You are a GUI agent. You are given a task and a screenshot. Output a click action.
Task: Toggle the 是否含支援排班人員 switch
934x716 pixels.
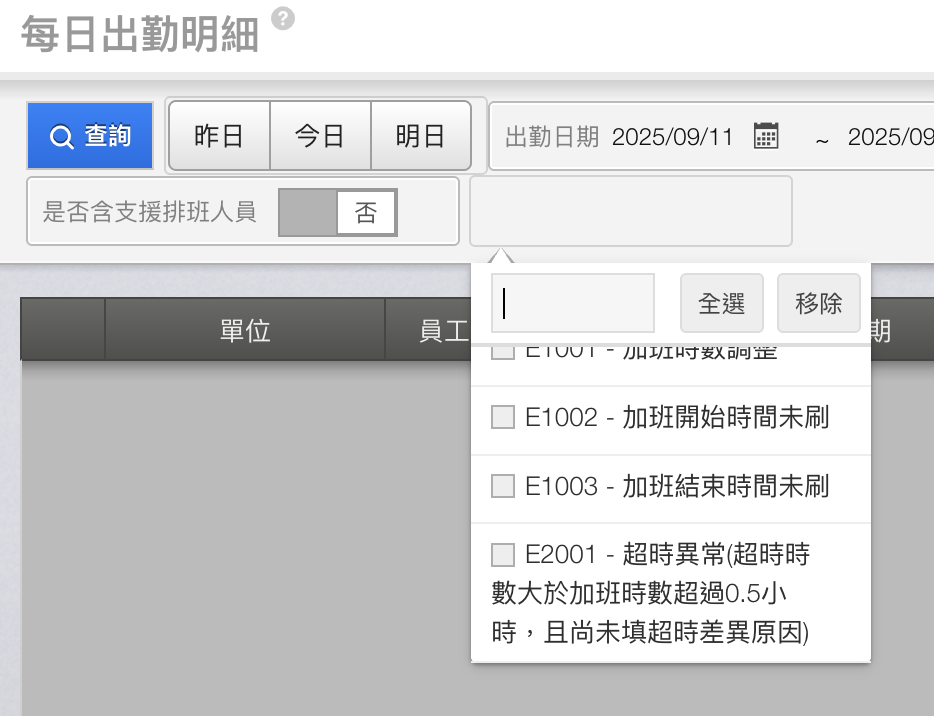click(x=338, y=212)
